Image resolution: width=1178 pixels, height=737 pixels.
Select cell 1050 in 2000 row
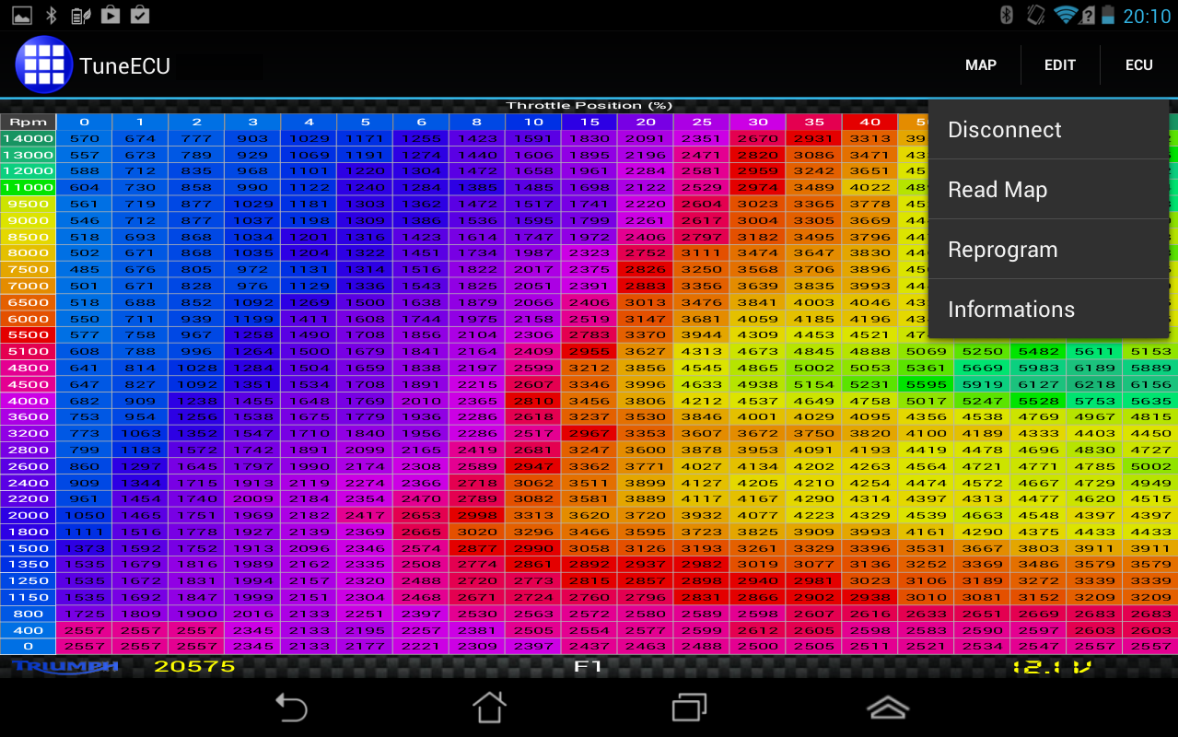coord(84,515)
